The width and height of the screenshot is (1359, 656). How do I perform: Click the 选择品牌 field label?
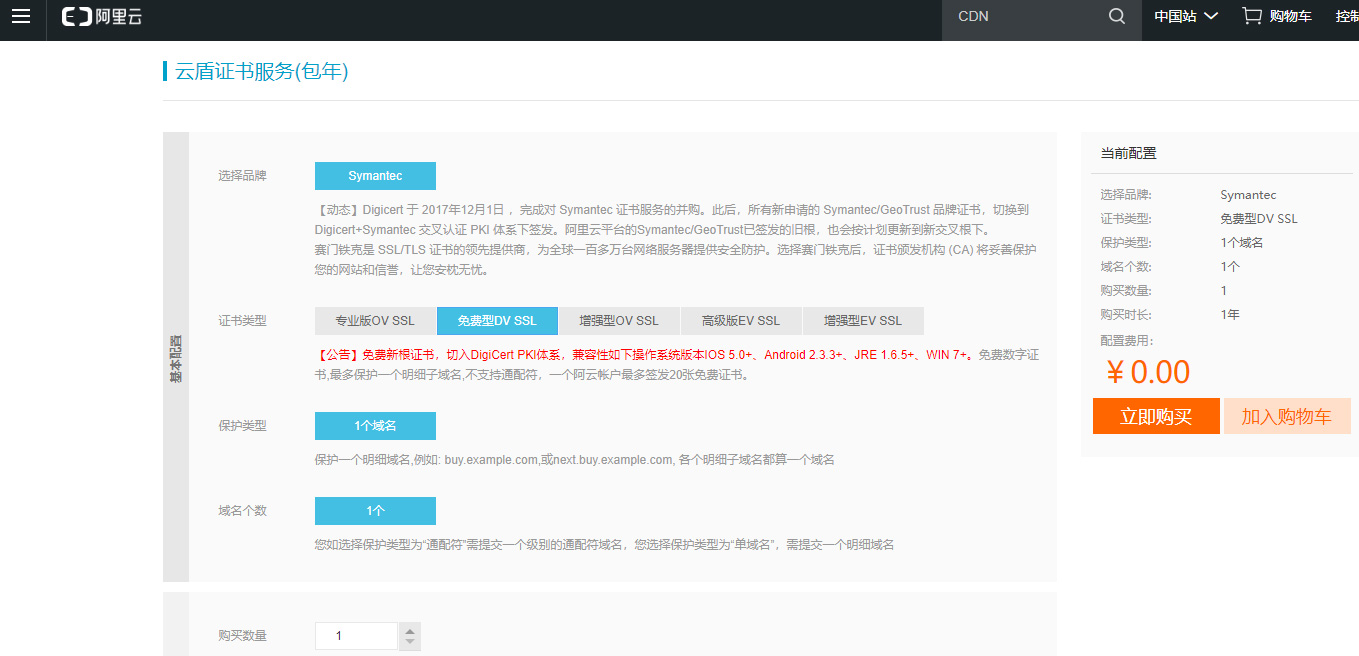[x=243, y=176]
